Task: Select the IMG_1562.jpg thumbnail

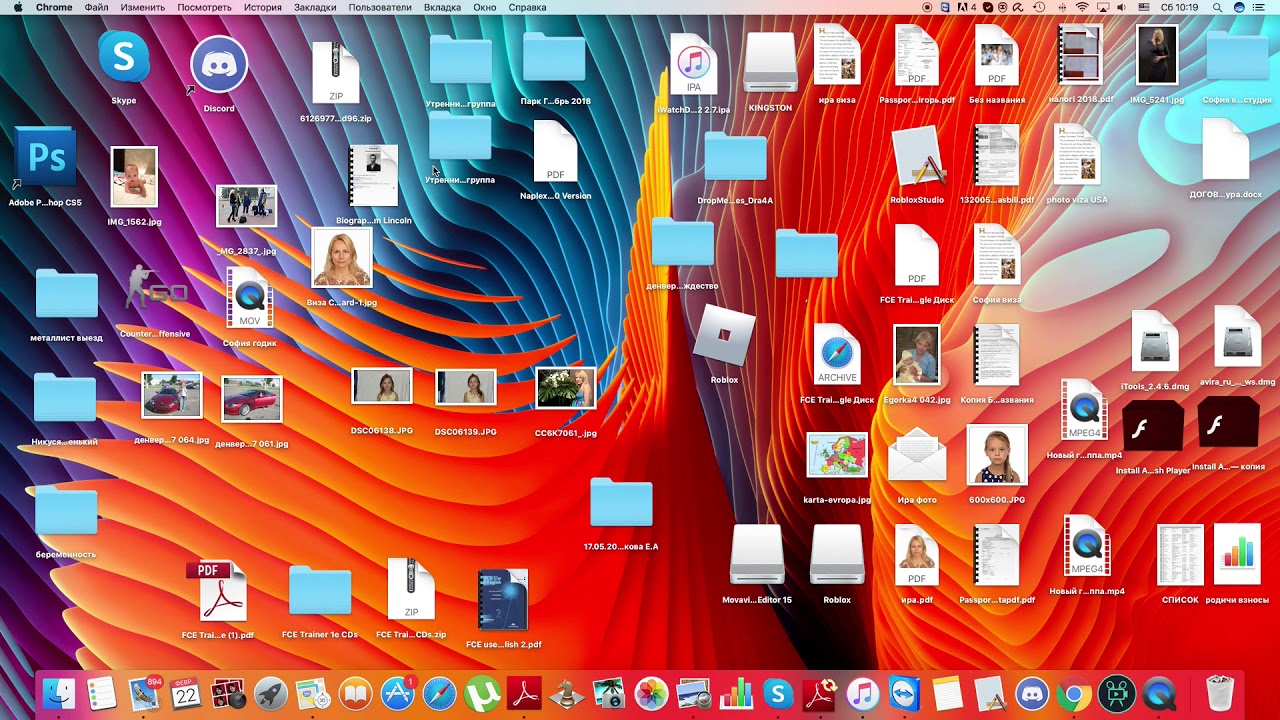Action: pyautogui.click(x=134, y=177)
